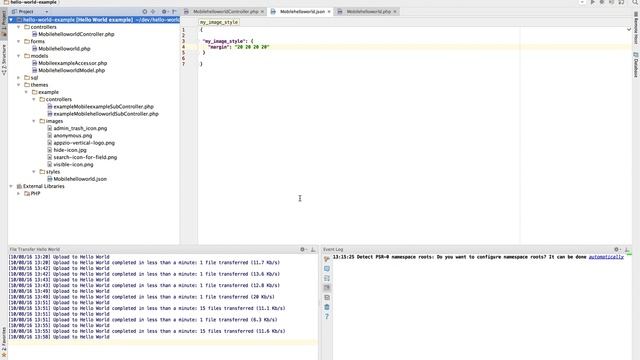Open Project panel gear settings
Screen dimensions: 640x360
pyautogui.click(x=164, y=11)
